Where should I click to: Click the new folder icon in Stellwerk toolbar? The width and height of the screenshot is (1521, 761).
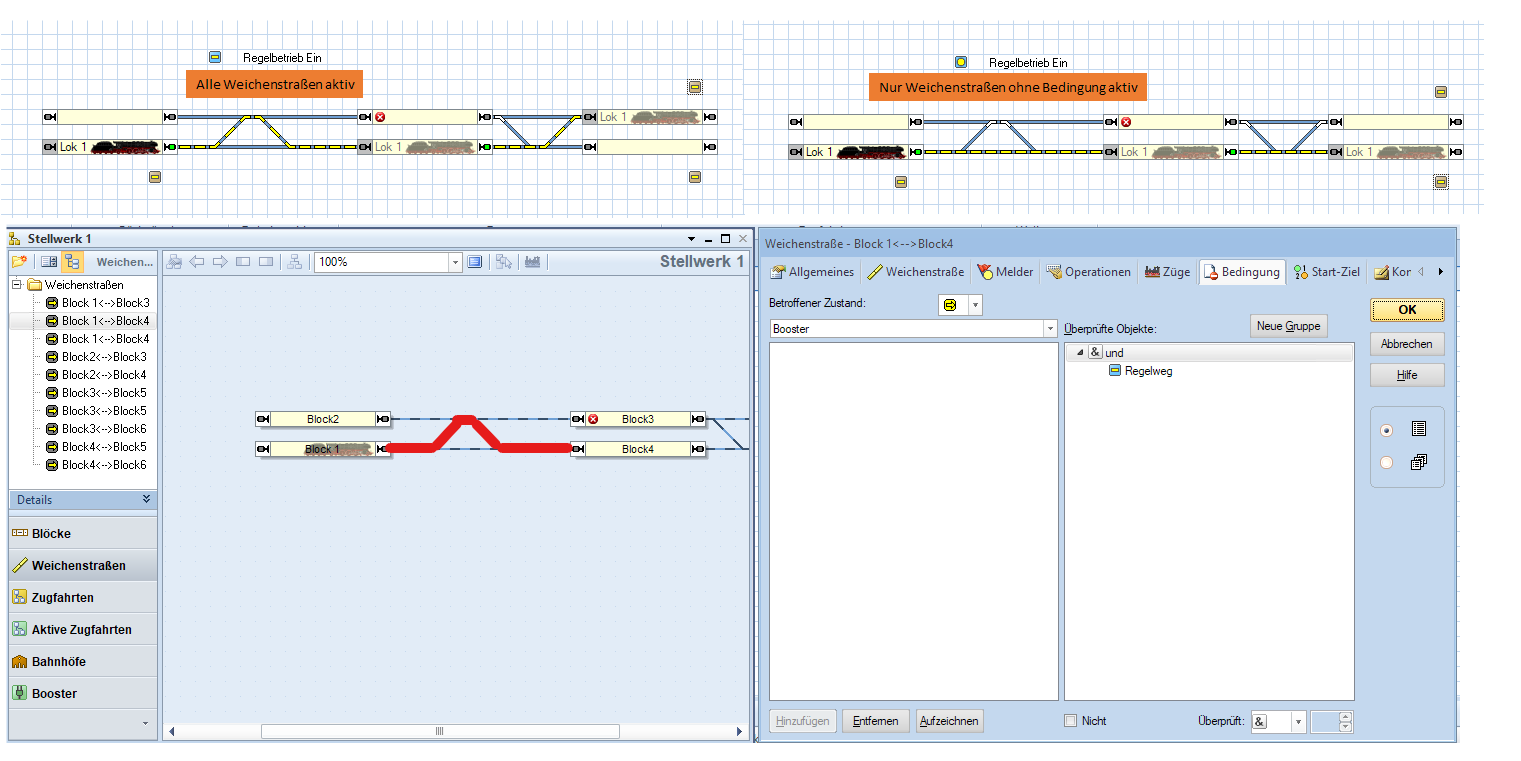coord(19,262)
